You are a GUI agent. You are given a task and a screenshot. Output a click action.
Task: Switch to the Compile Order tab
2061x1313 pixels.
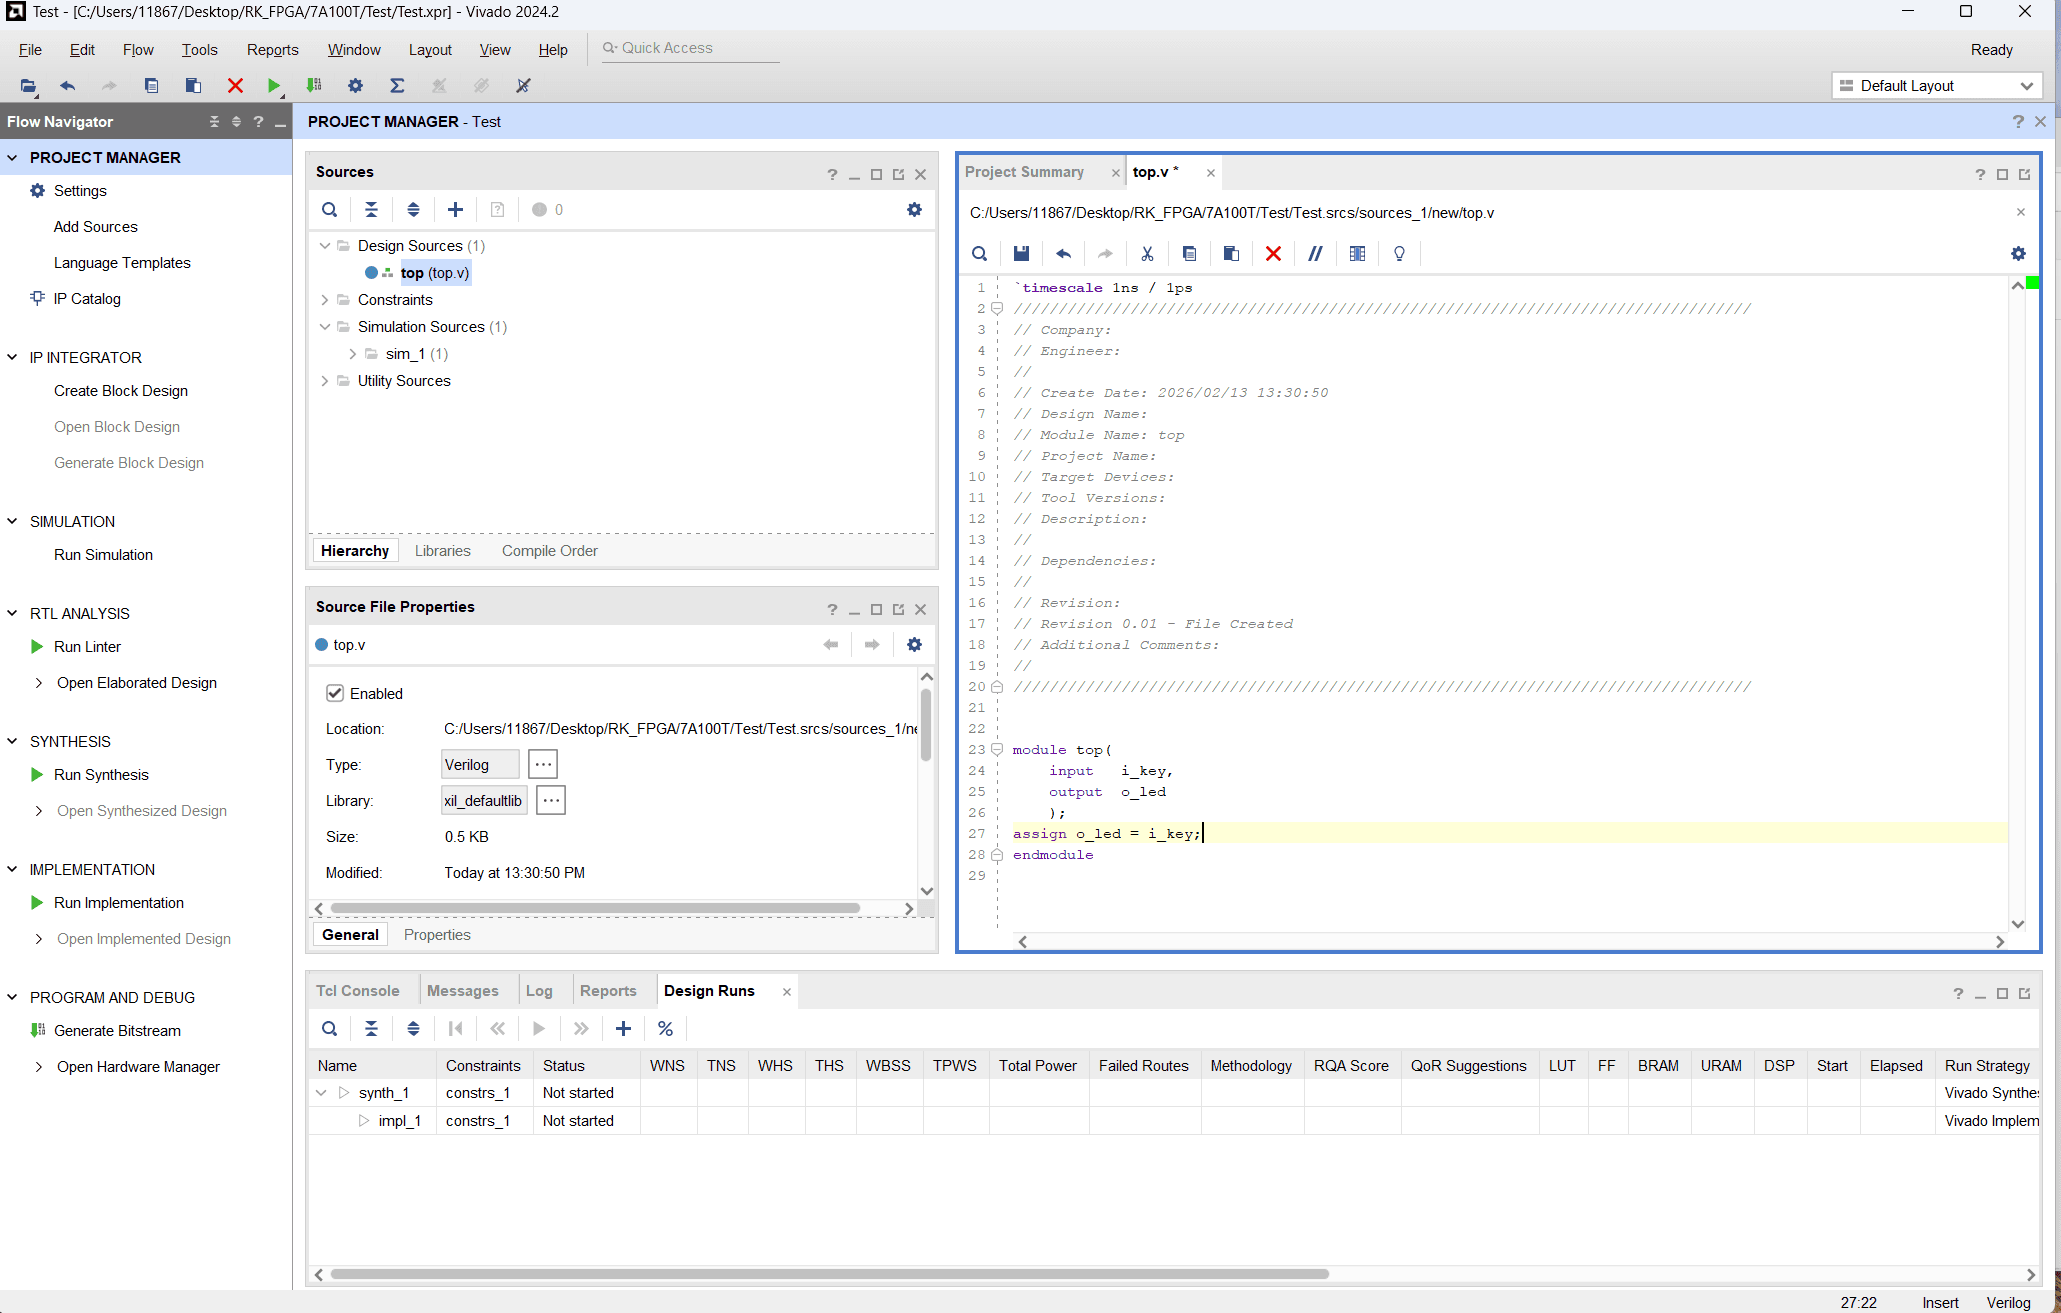click(549, 551)
